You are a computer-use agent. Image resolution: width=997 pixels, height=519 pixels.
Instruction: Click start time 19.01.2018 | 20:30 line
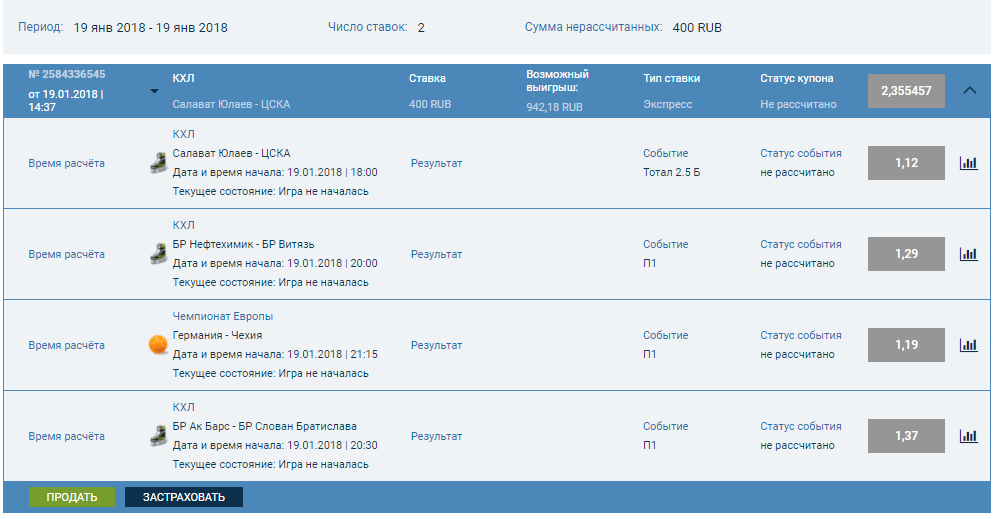[x=275, y=445]
